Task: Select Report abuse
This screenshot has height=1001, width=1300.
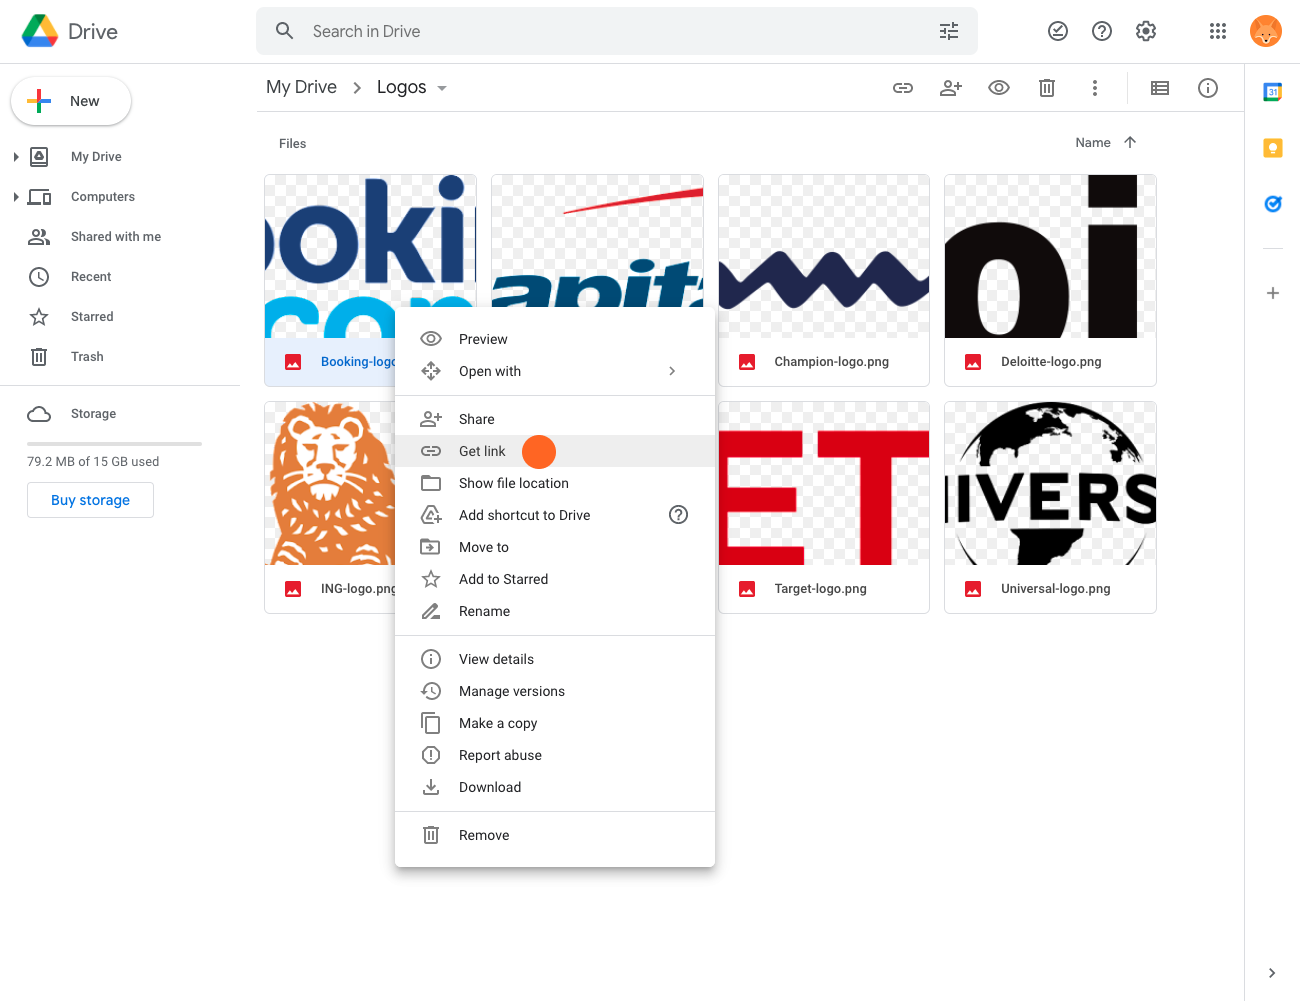Action: (x=555, y=755)
